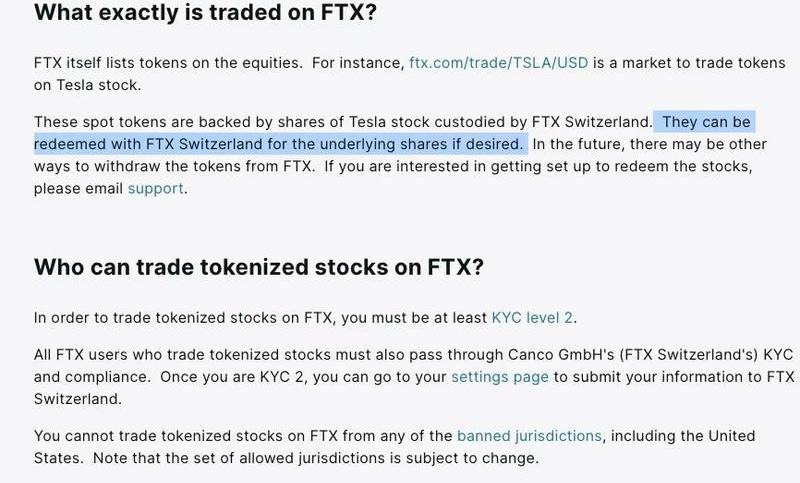The height and width of the screenshot is (483, 800).
Task: Click the words "please email" before support
Action: pos(78,188)
